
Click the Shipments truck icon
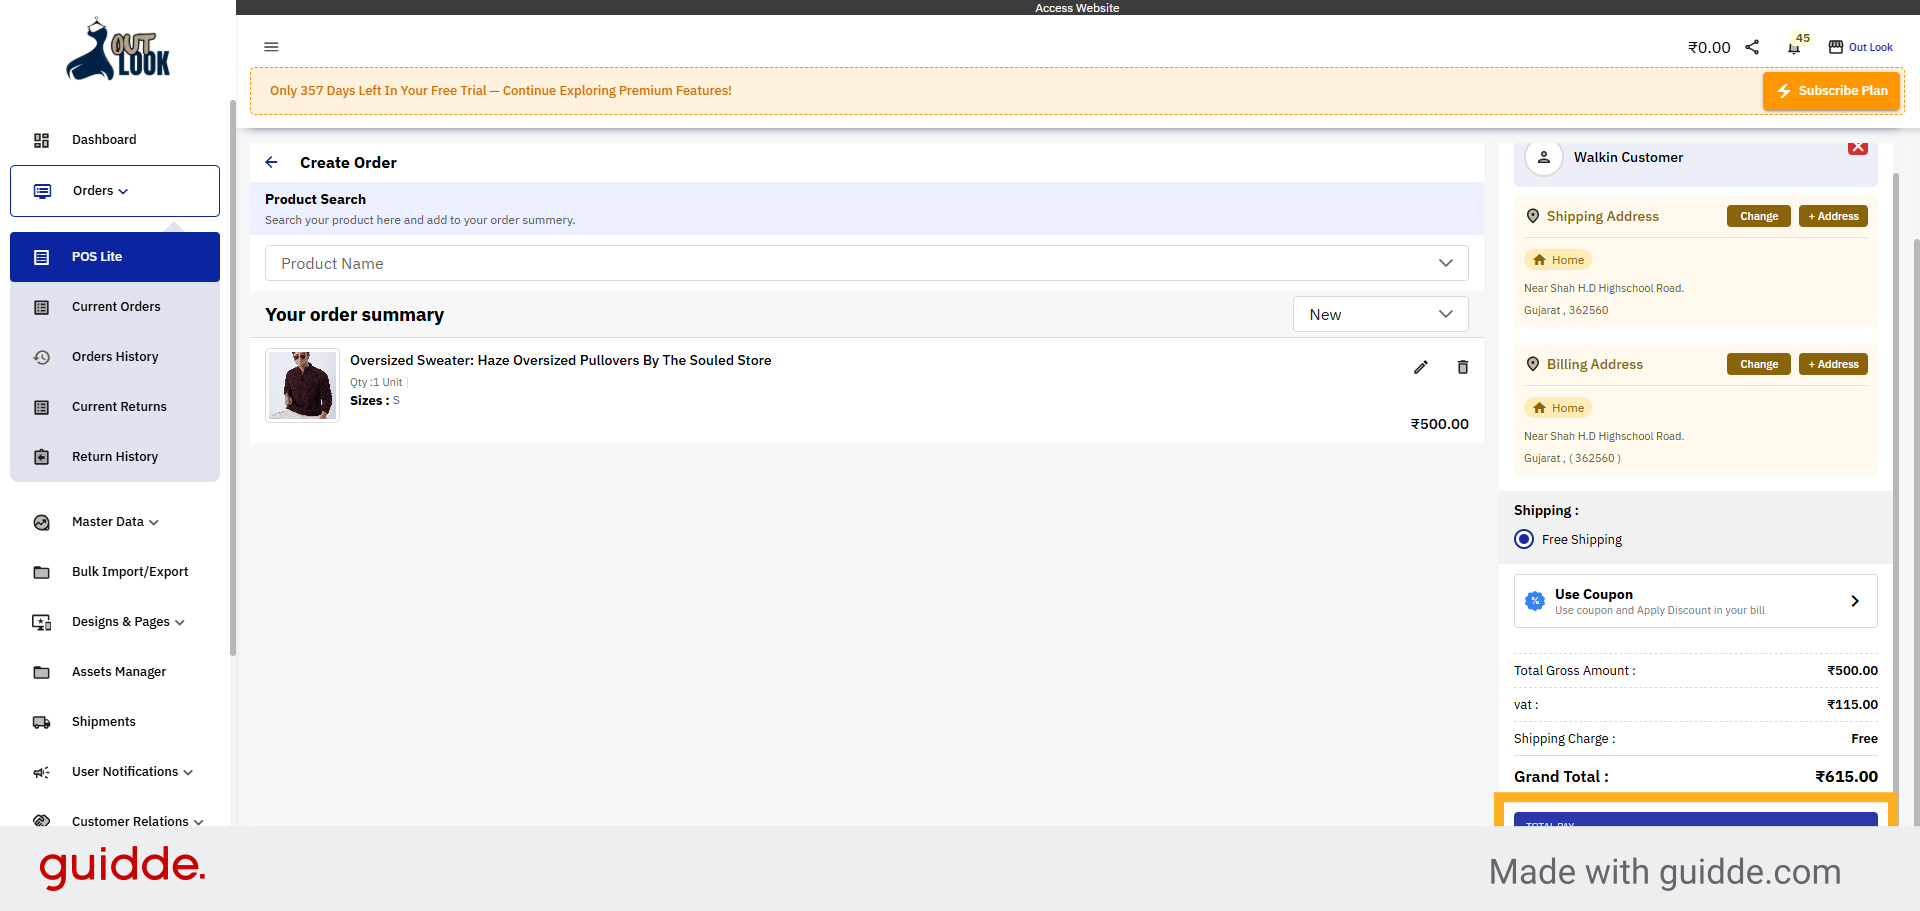[41, 722]
